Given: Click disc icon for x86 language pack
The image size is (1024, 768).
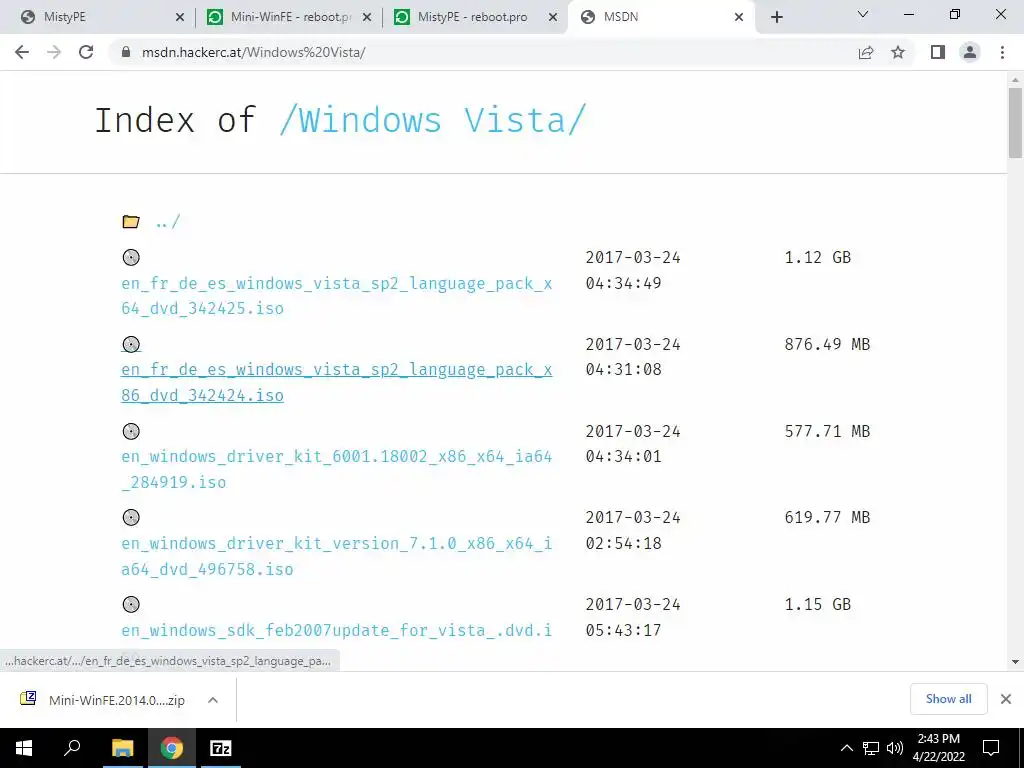Looking at the screenshot, I should tap(131, 344).
